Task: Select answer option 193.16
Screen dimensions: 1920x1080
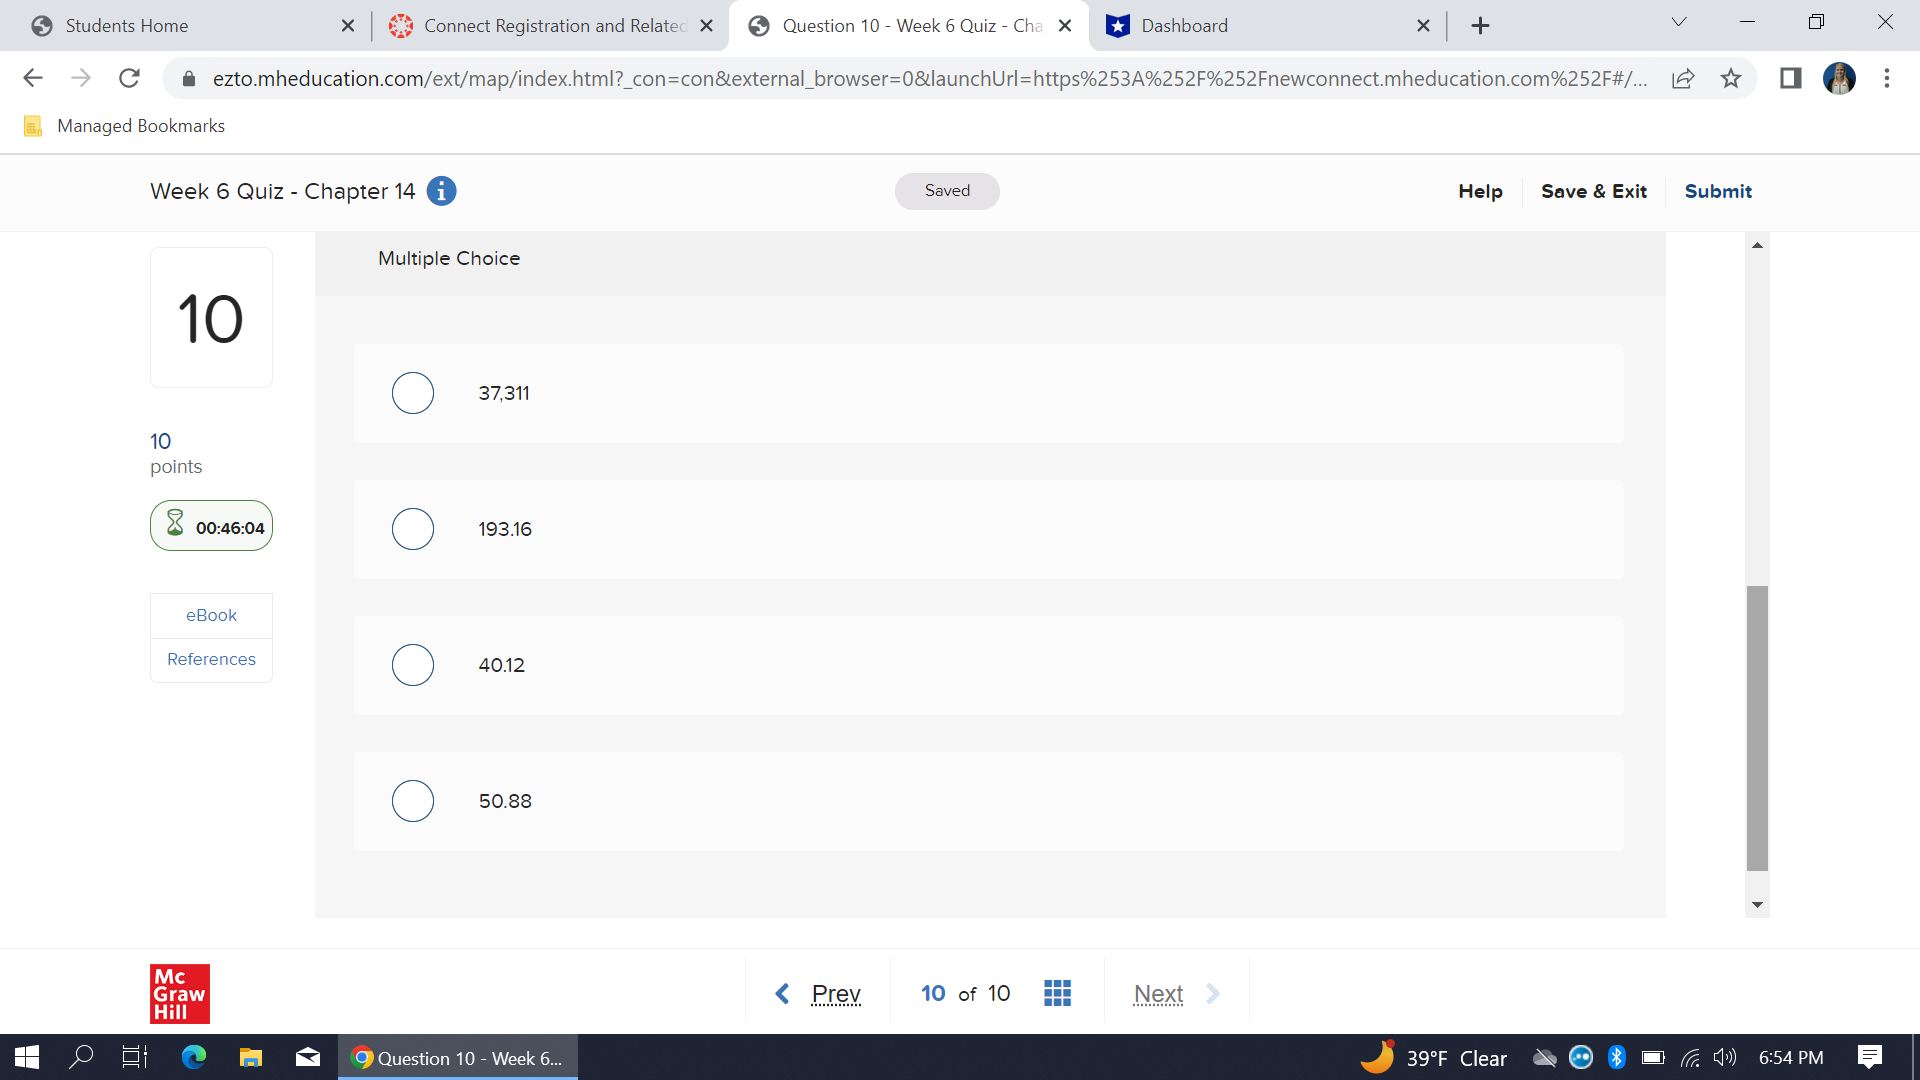Action: click(413, 529)
